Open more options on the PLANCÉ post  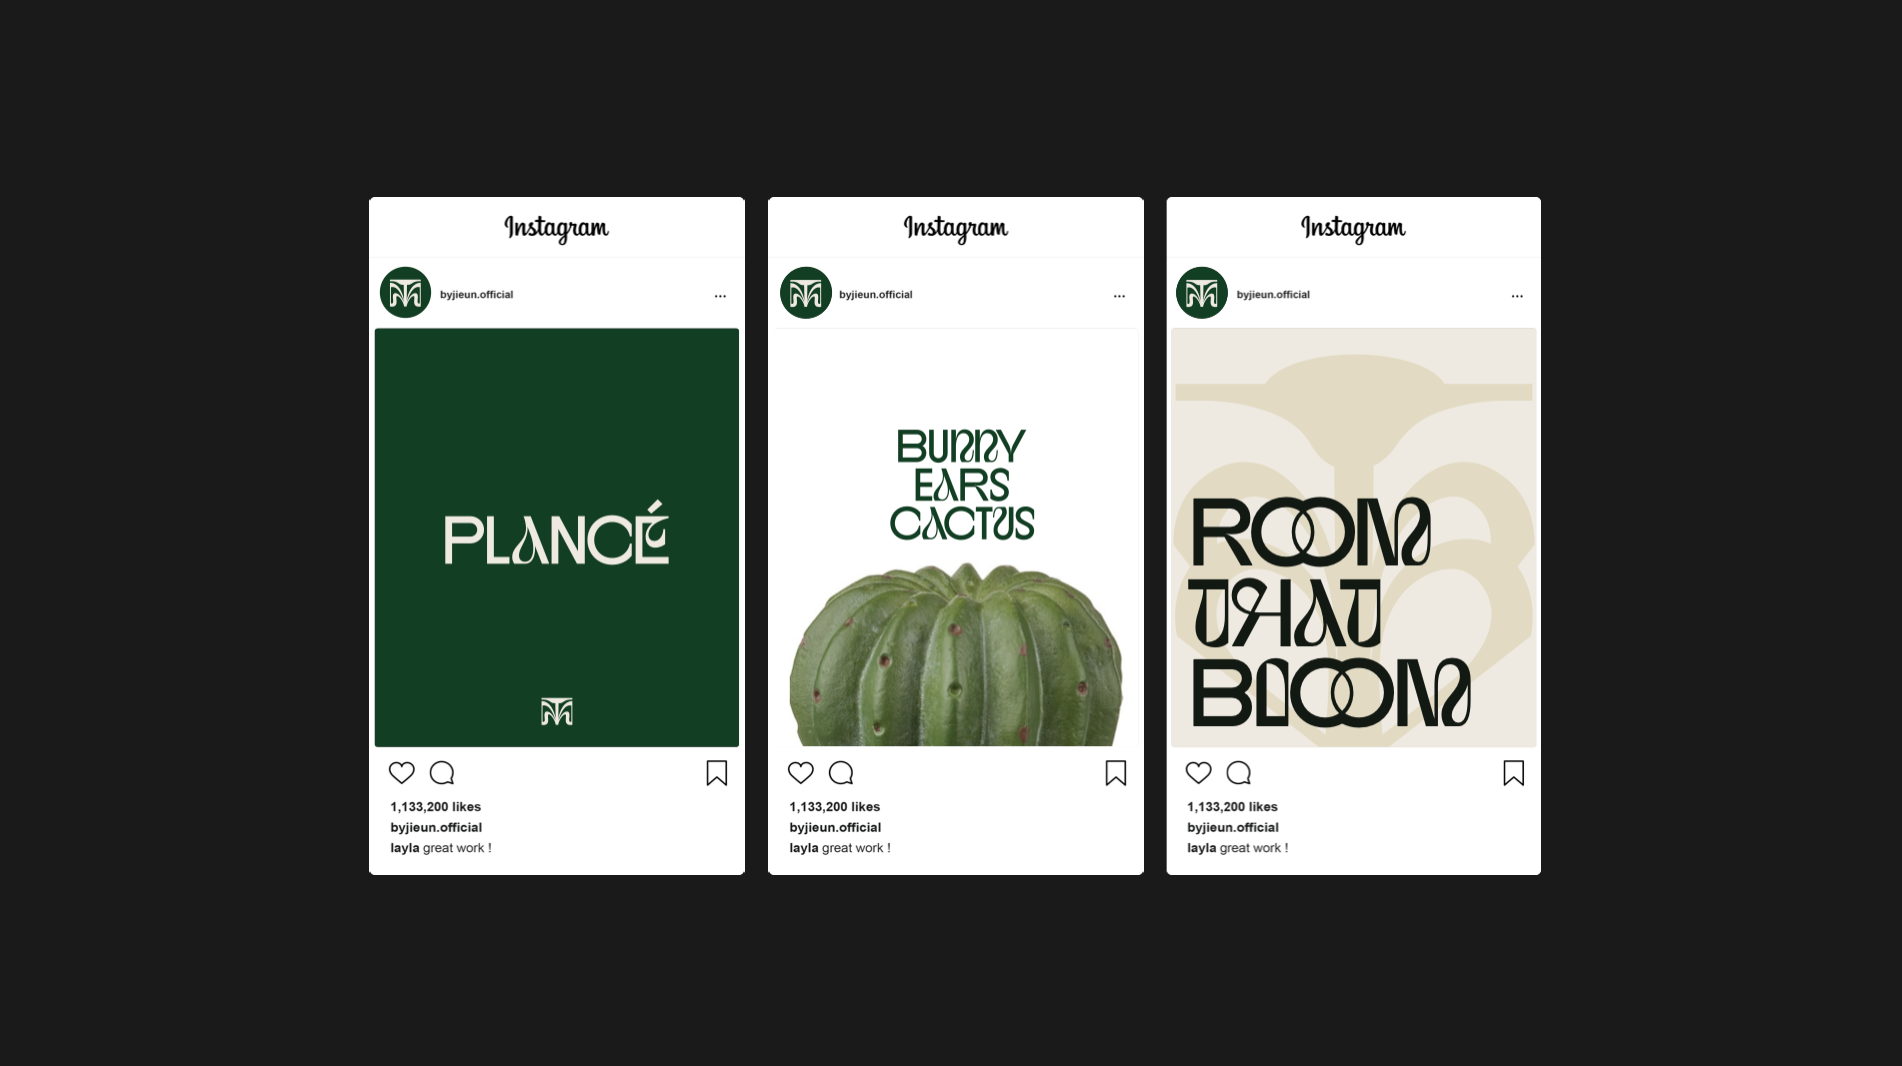point(720,296)
